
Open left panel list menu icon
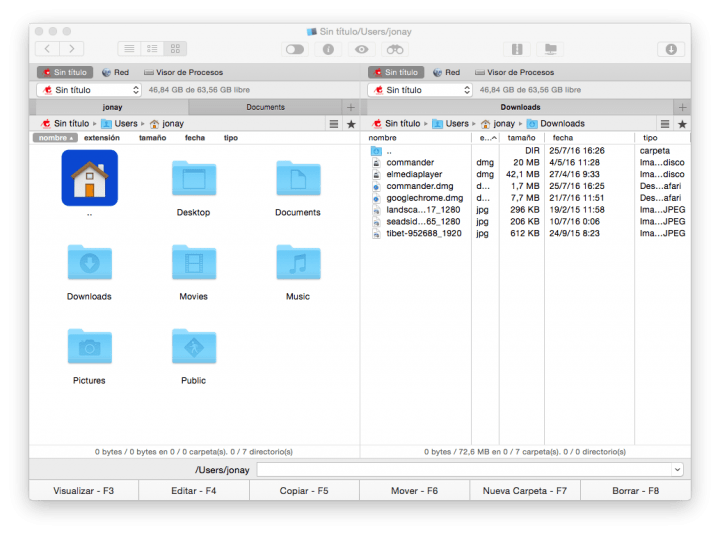[334, 124]
